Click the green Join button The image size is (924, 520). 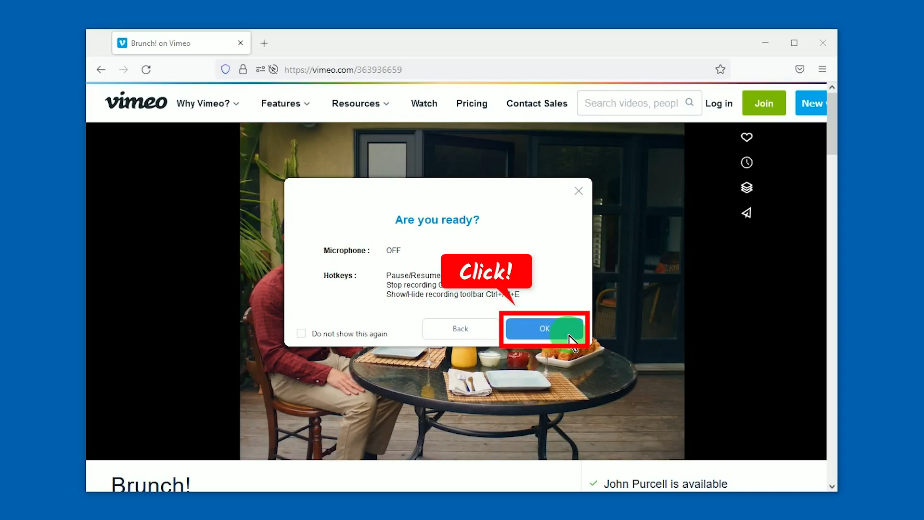[x=764, y=103]
